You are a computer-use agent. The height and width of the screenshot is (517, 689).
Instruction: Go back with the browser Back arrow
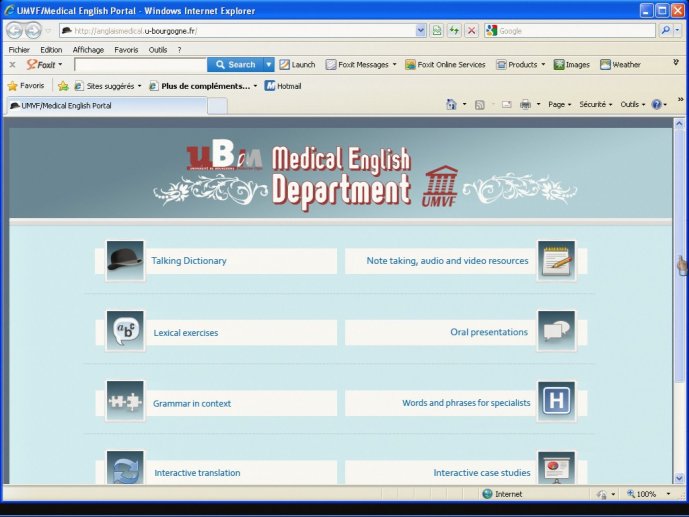pos(15,31)
